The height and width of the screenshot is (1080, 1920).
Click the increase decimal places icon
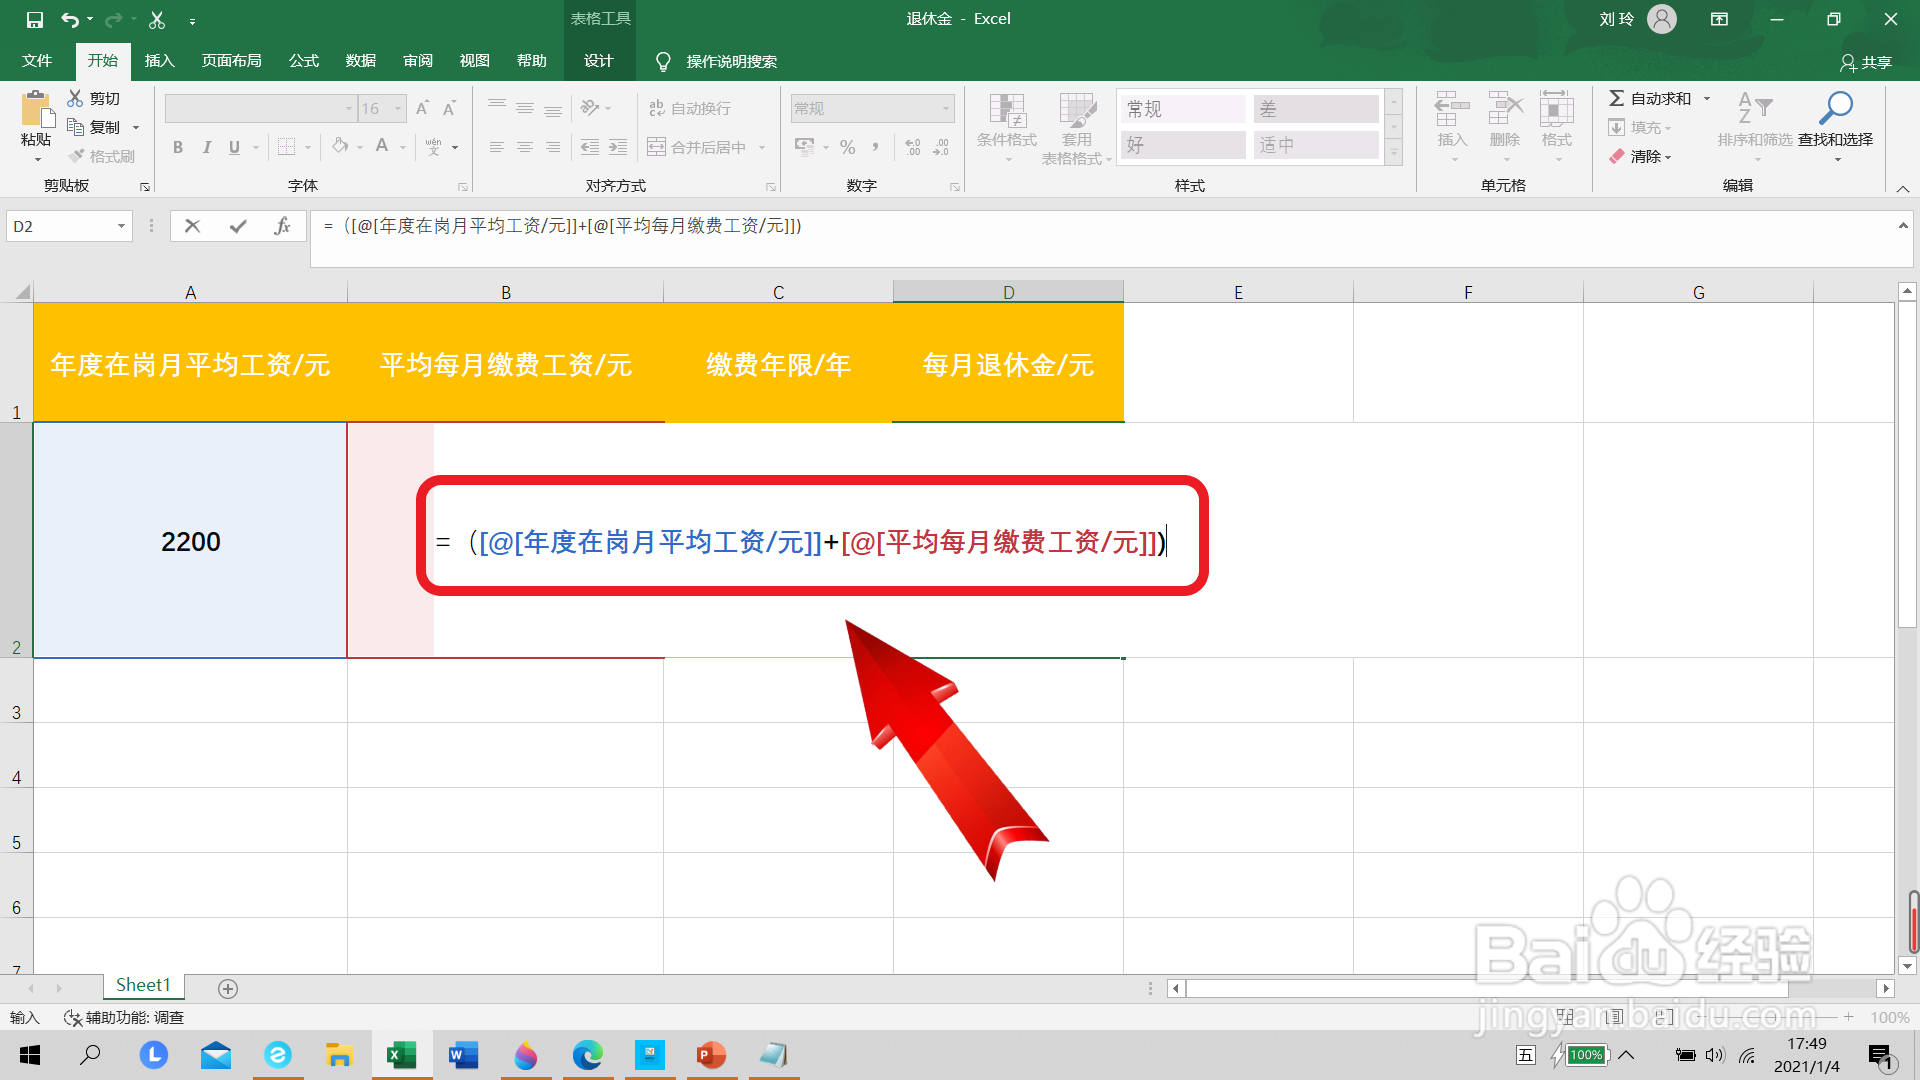pos(913,147)
